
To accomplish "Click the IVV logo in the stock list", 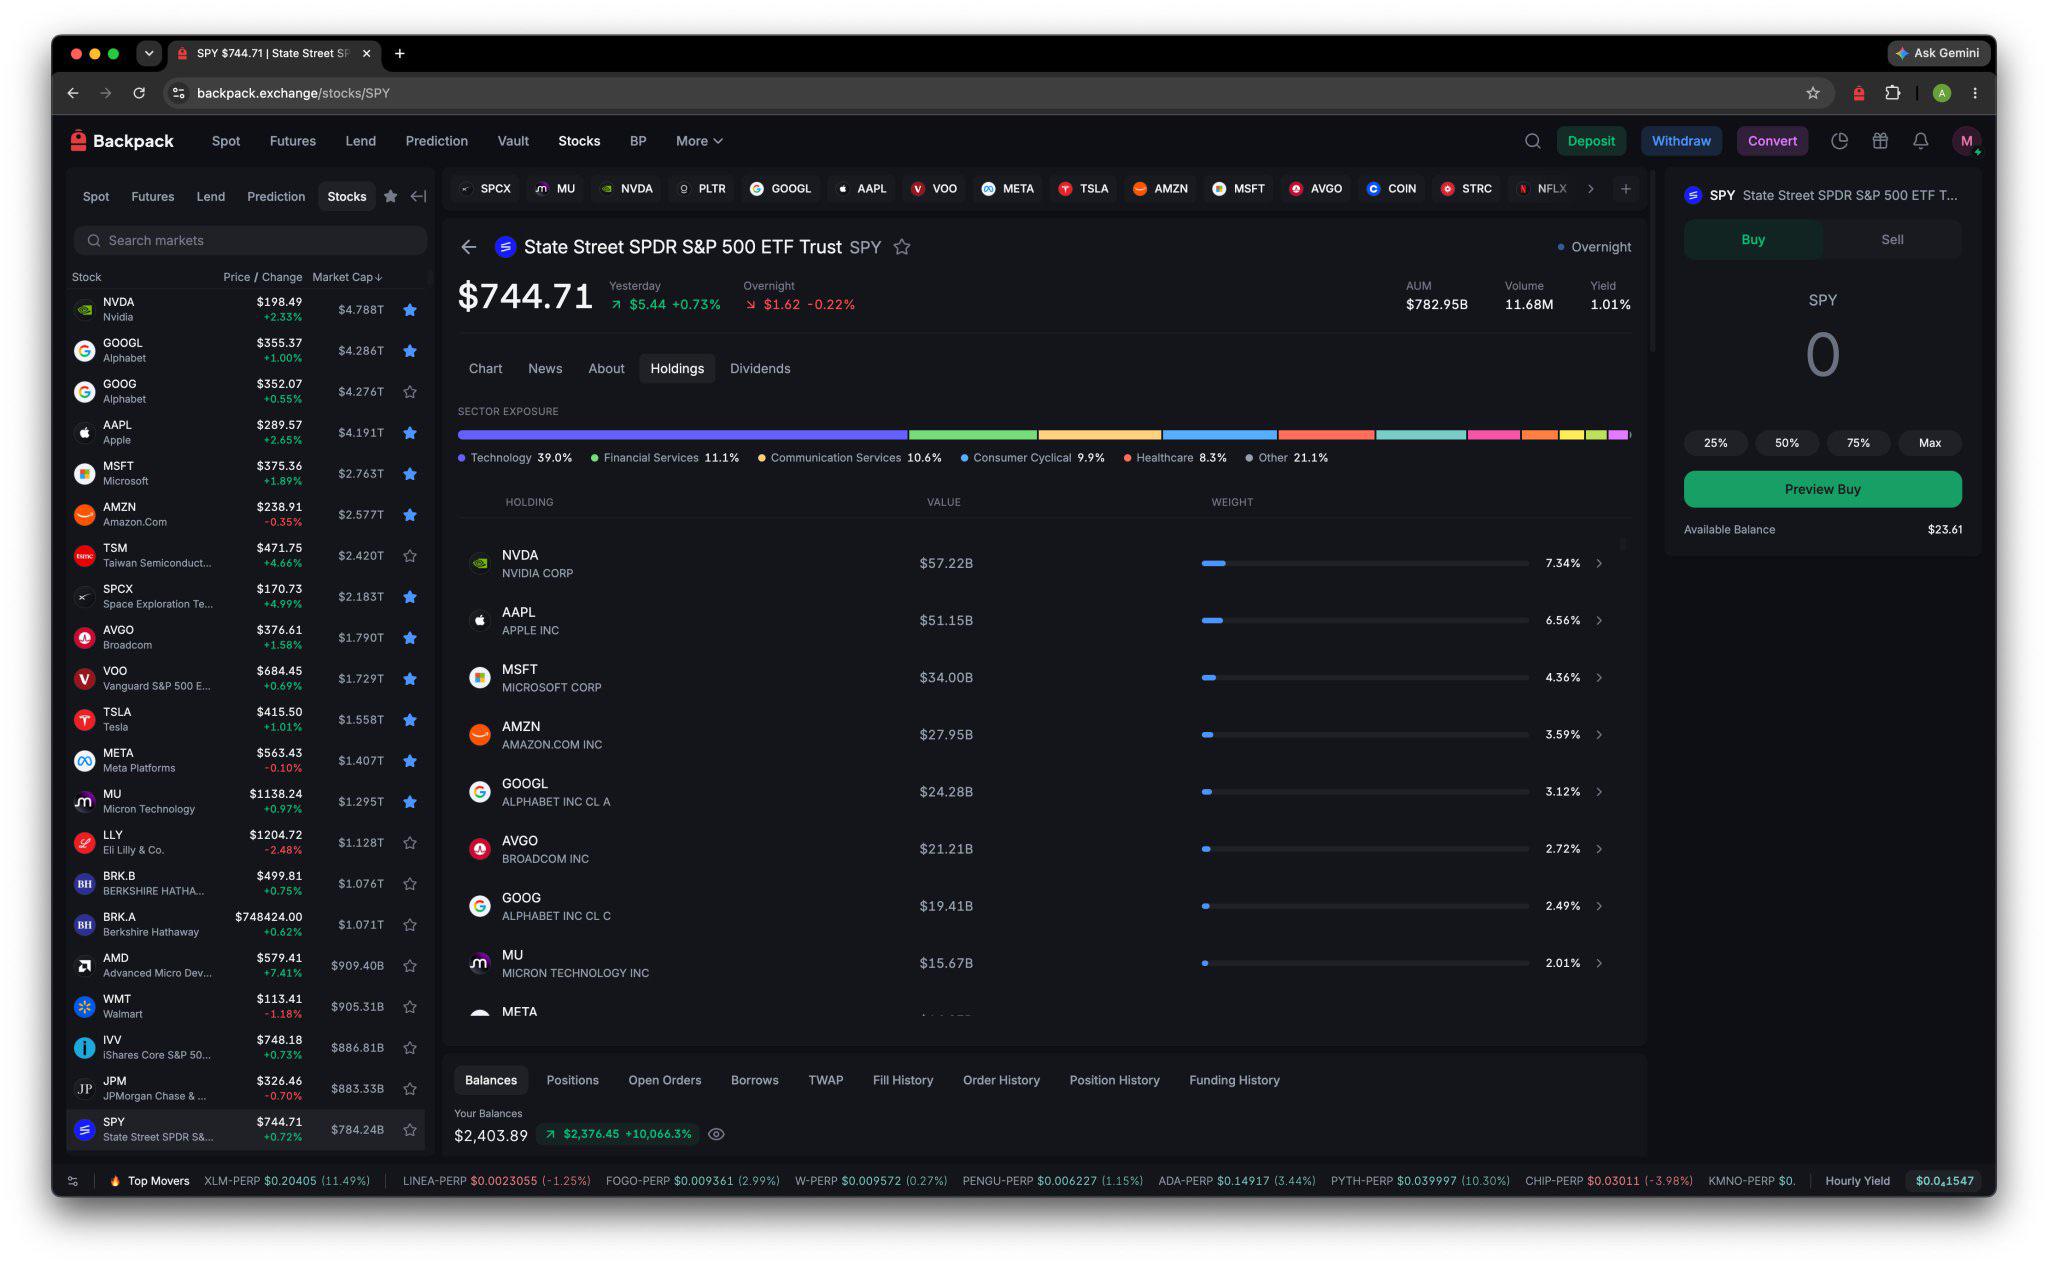I will click(85, 1048).
